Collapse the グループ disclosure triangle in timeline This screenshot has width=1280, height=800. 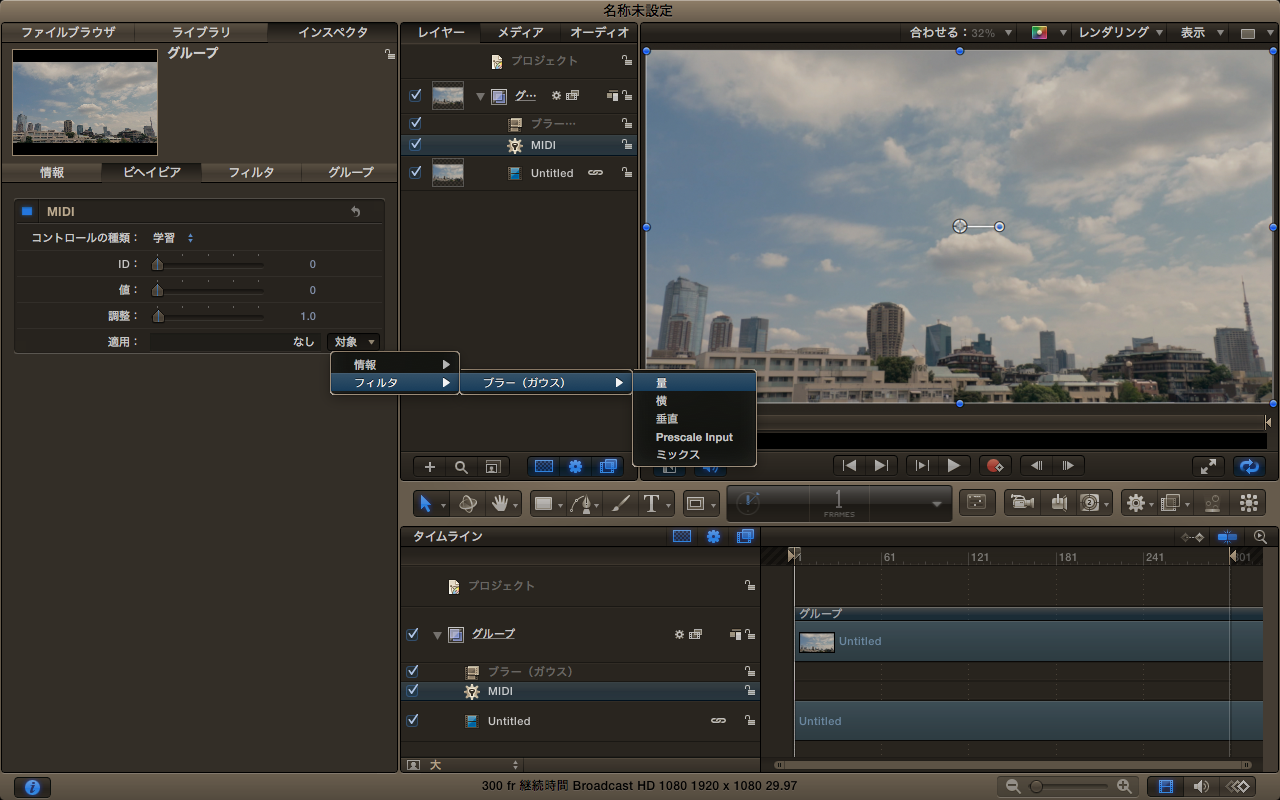pos(437,635)
